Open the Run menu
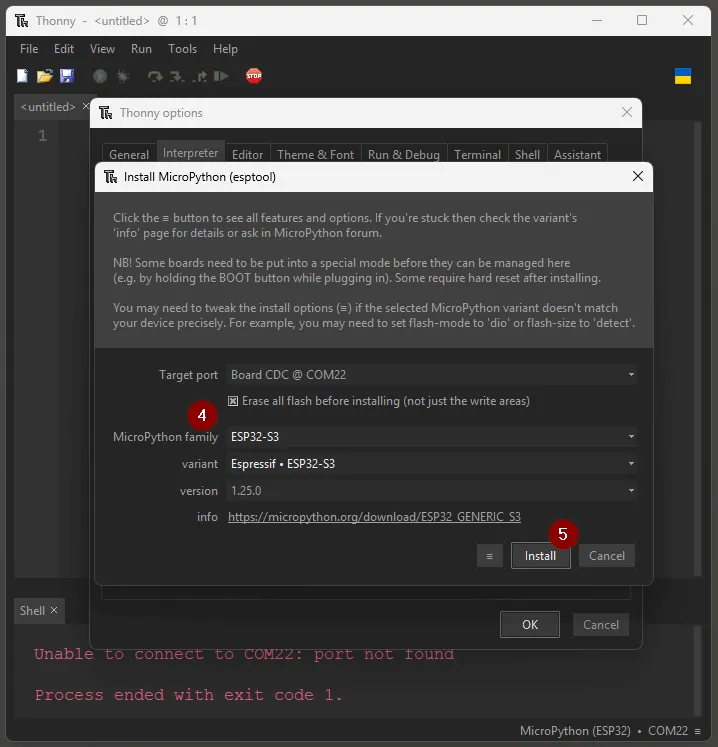 [141, 49]
